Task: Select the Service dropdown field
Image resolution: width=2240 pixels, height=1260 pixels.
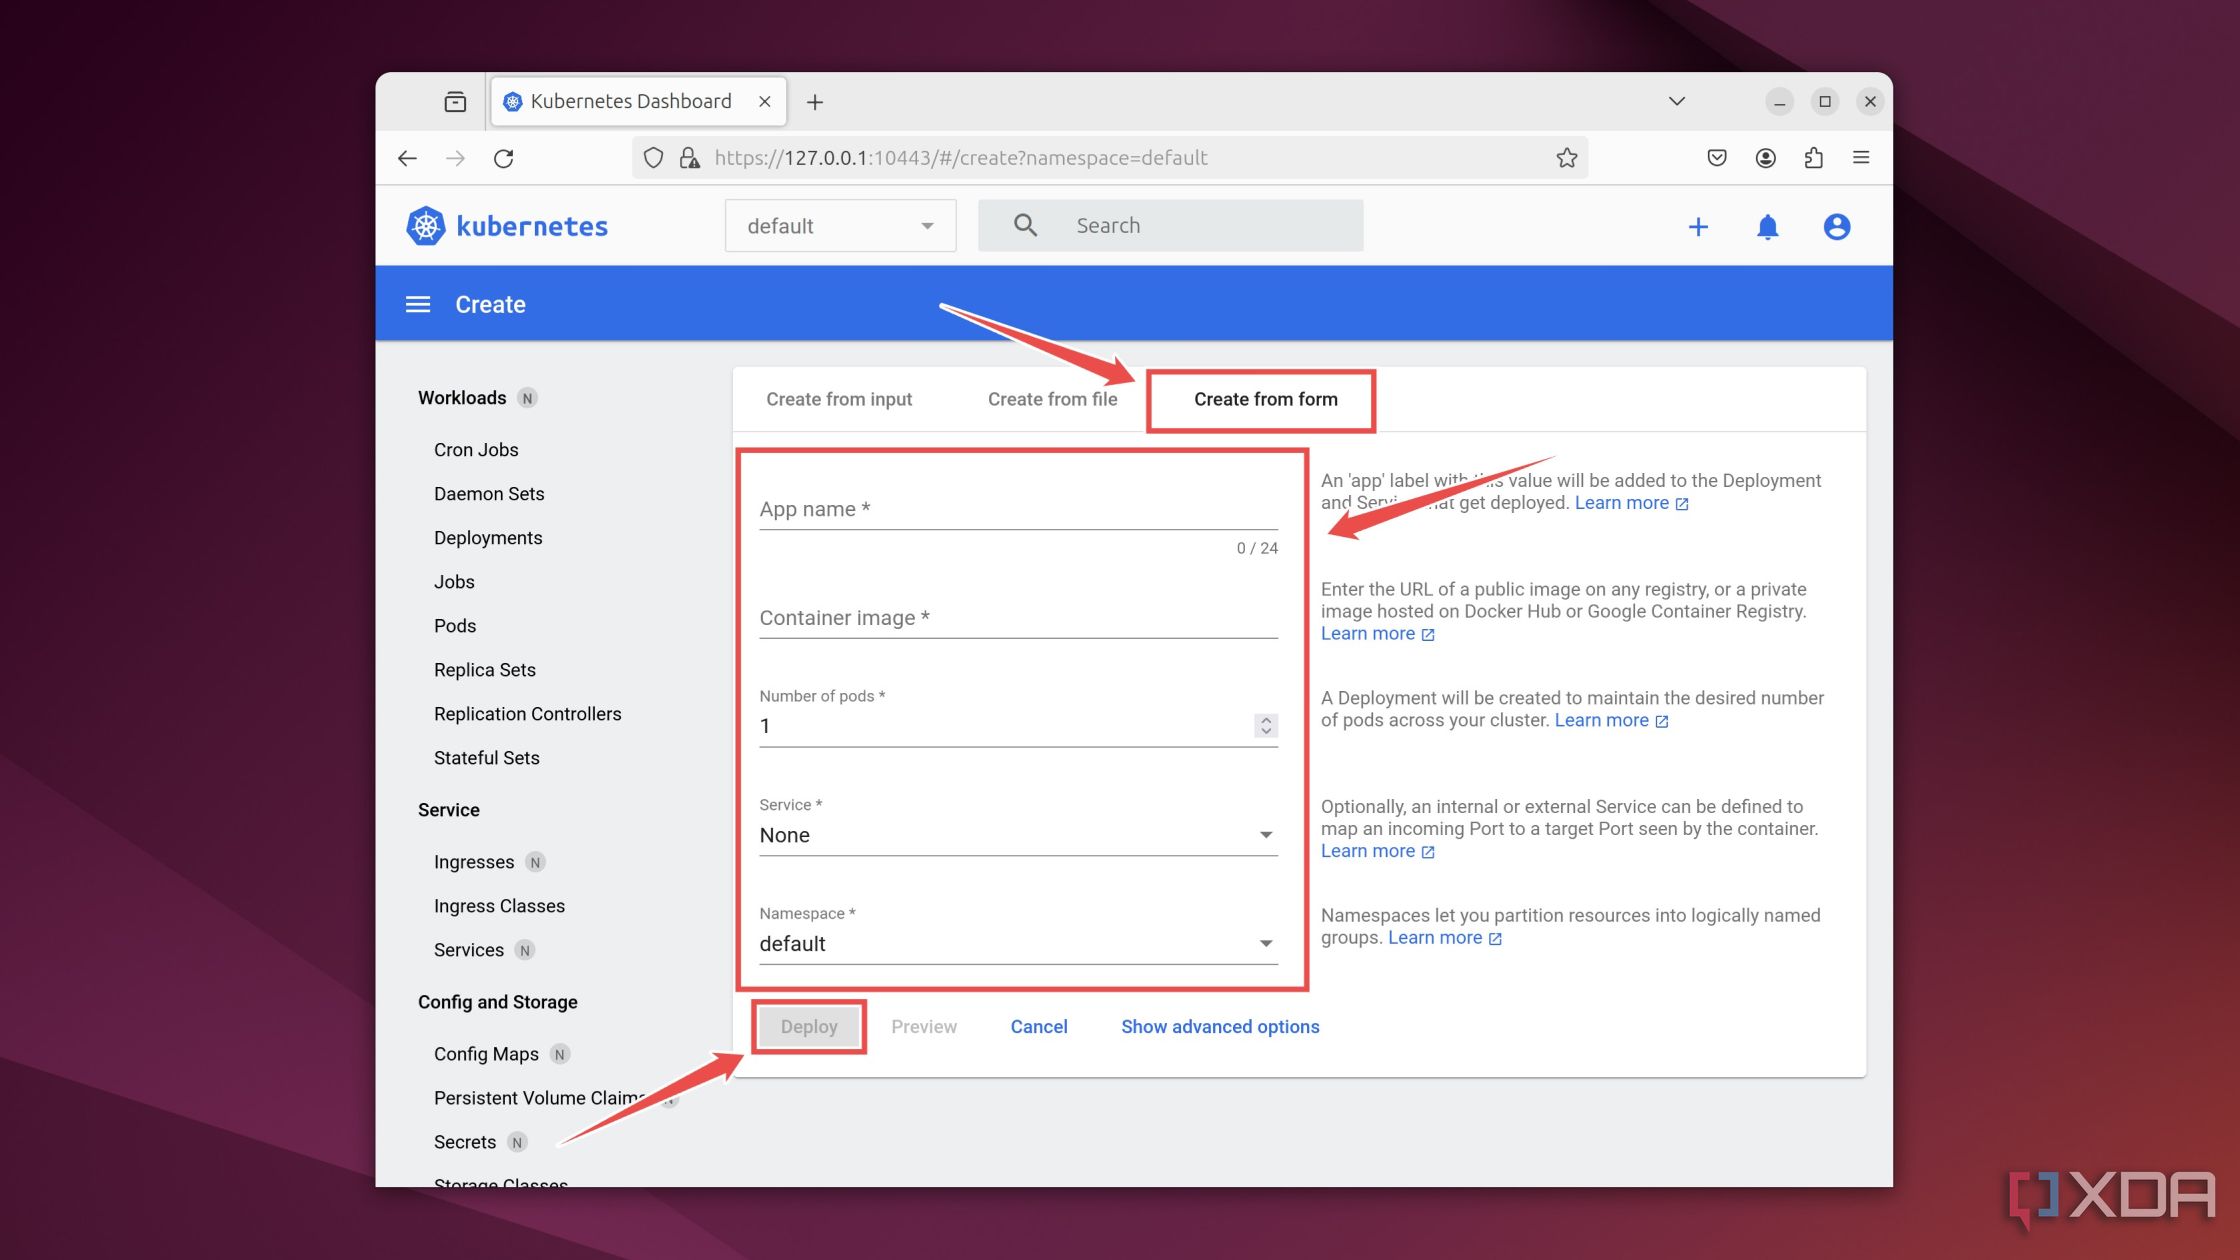Action: pos(1015,835)
